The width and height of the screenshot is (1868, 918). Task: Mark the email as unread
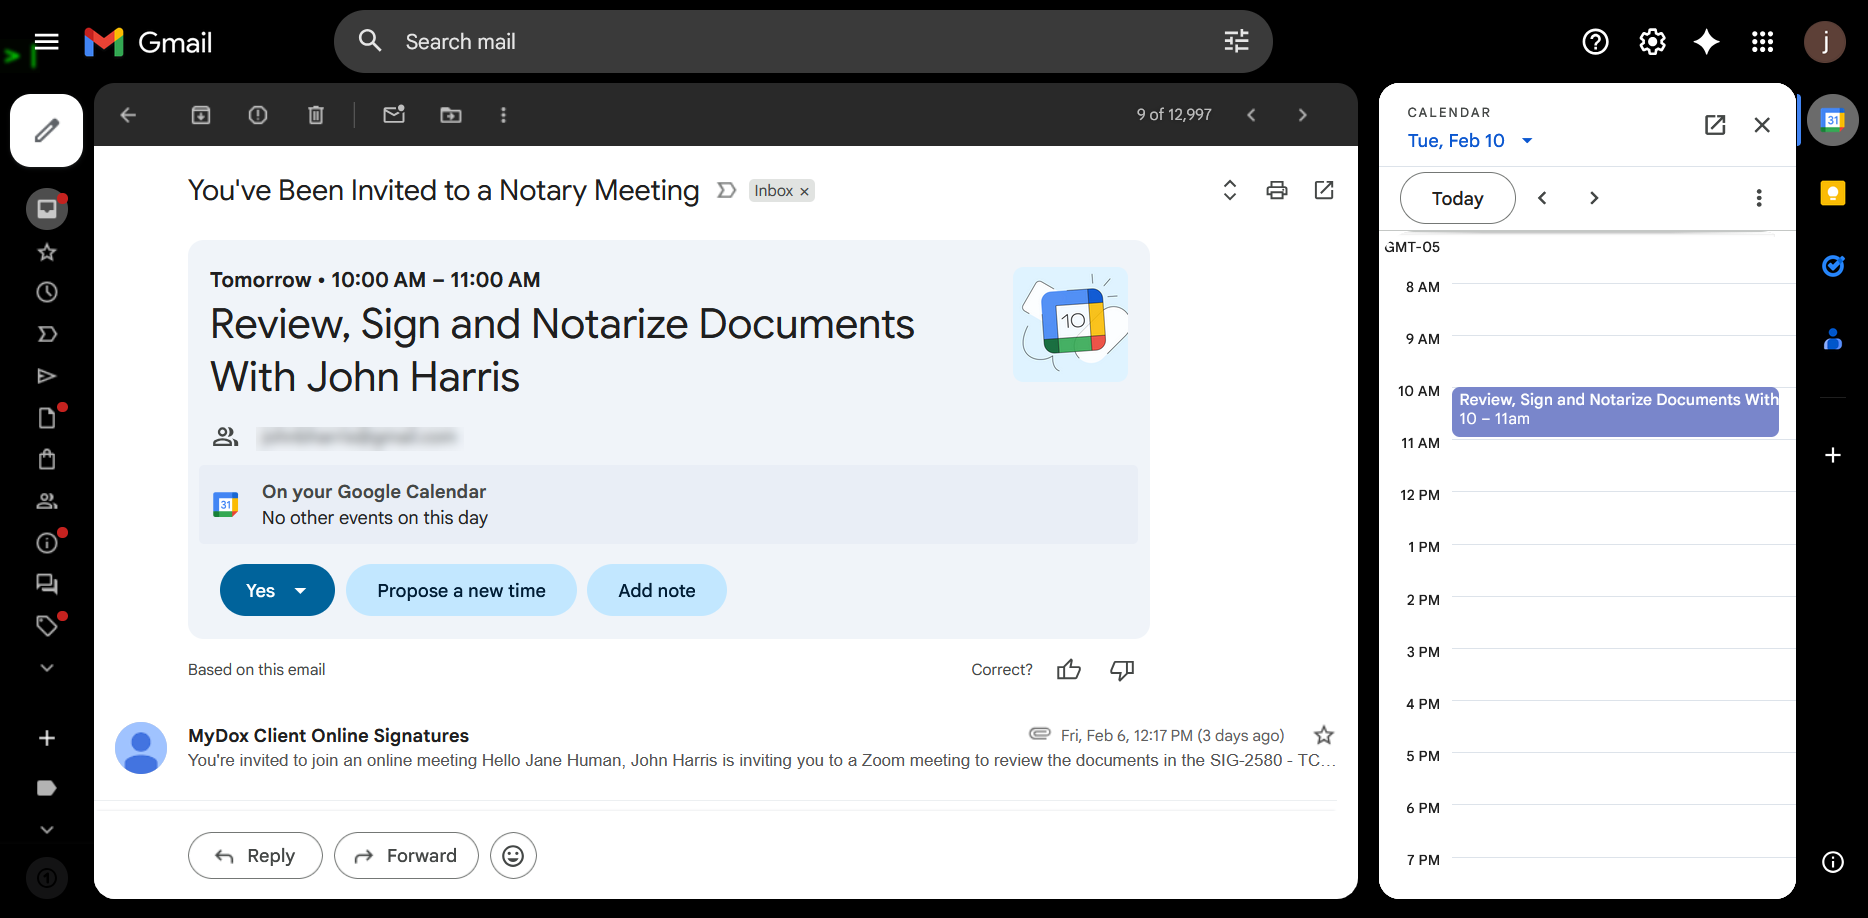click(394, 115)
